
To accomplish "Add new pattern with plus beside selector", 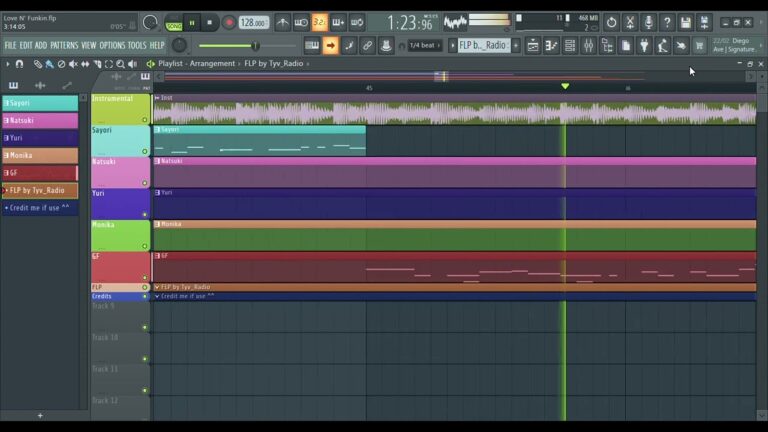I will (x=516, y=46).
